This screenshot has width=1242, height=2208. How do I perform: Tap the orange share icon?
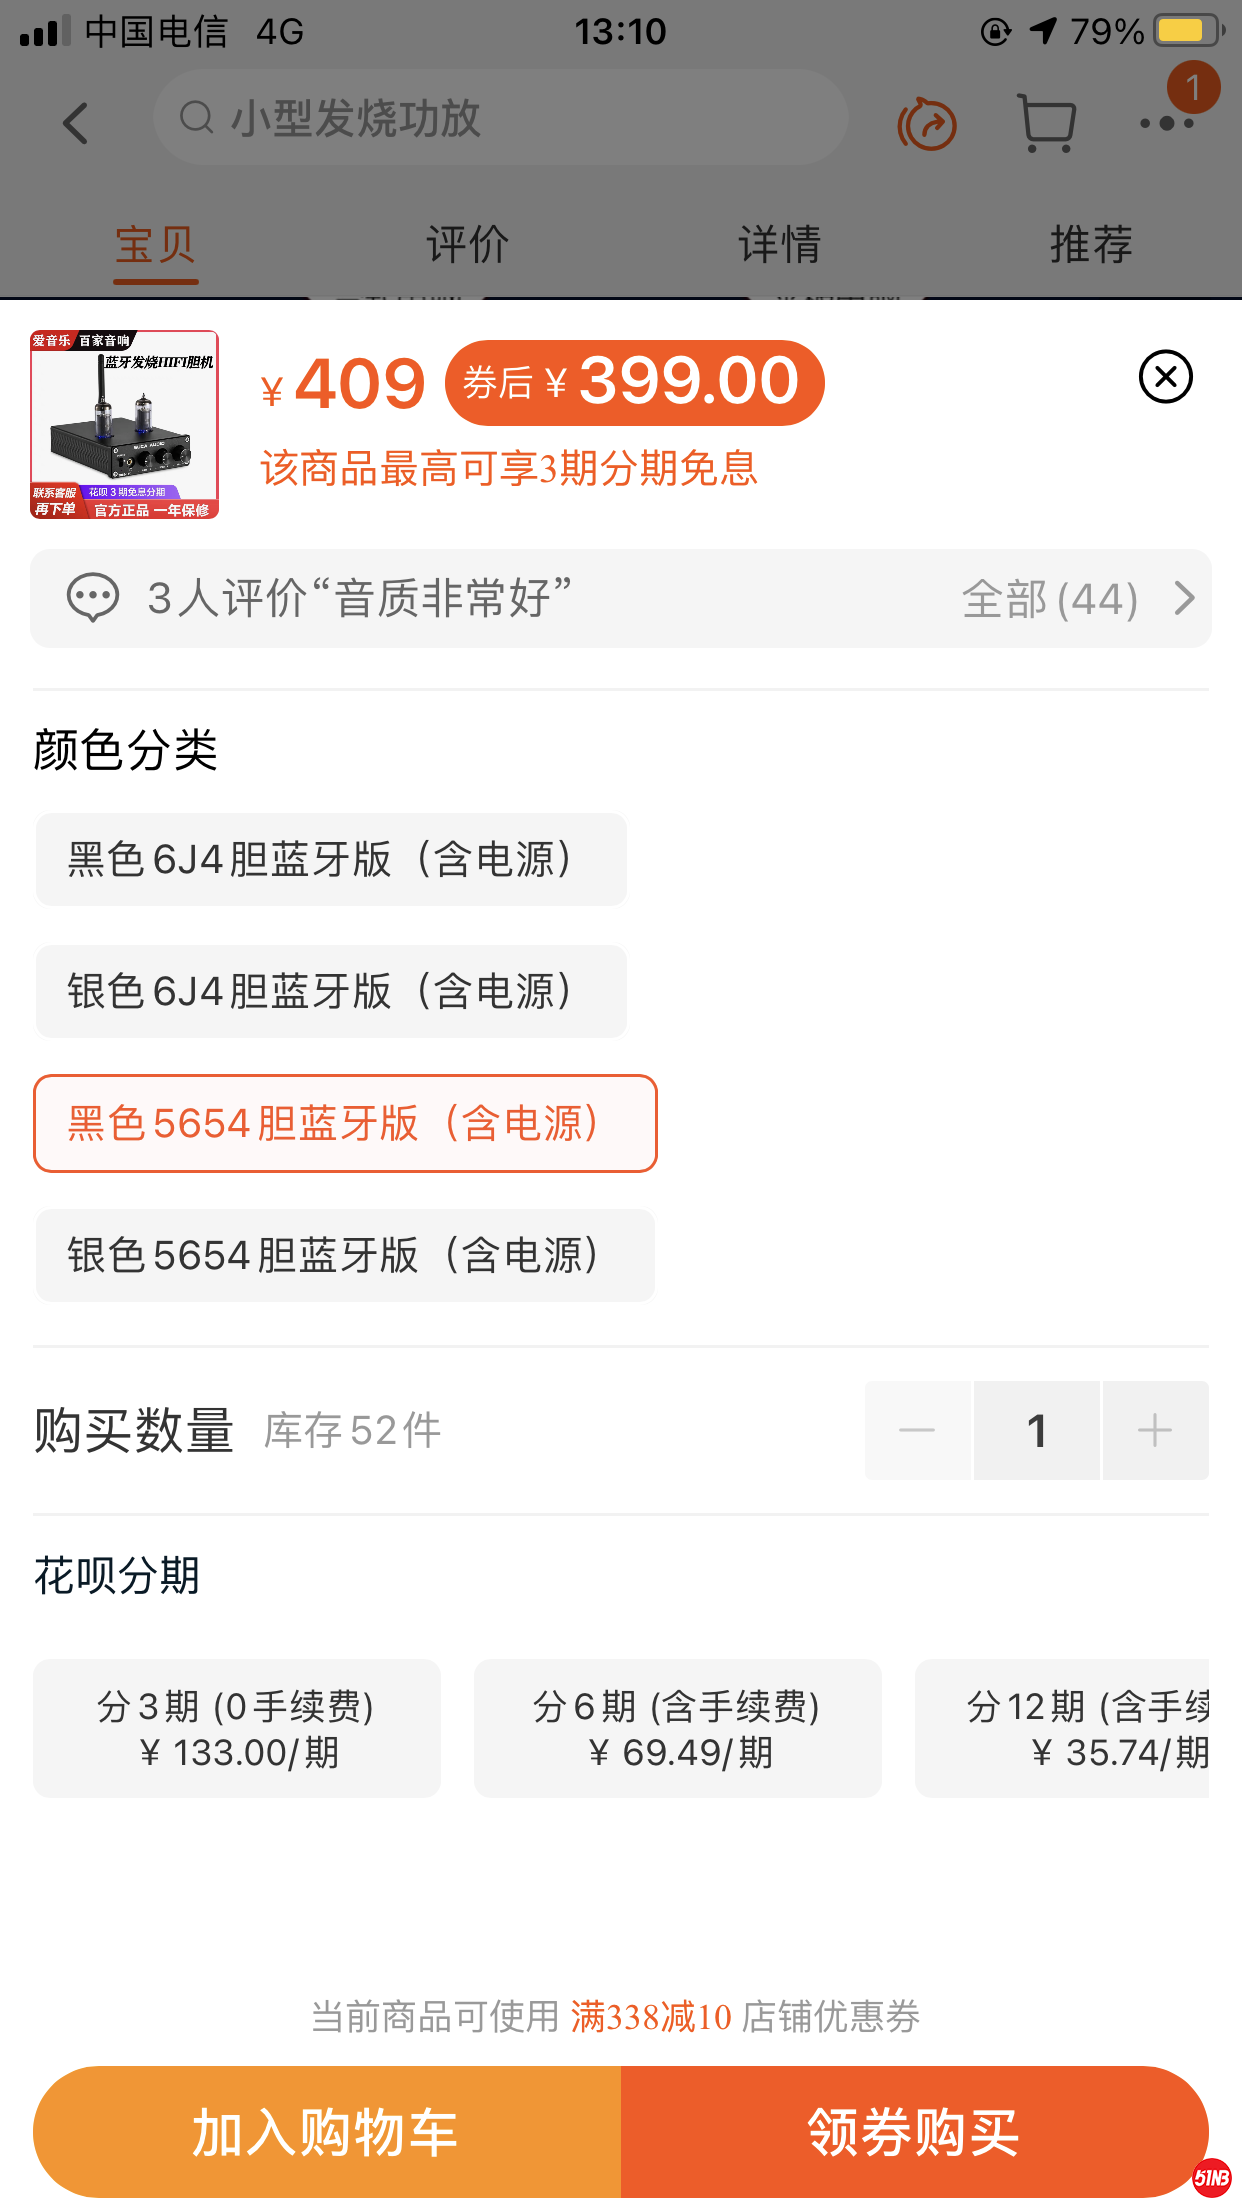[x=927, y=124]
